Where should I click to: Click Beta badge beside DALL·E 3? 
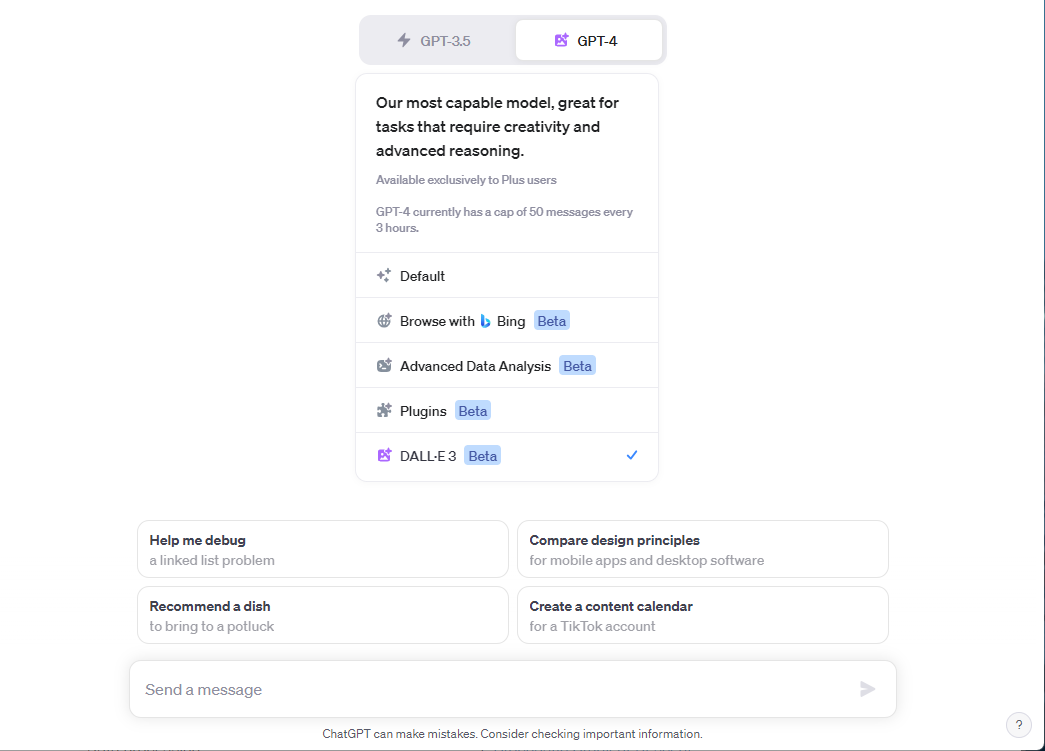(x=483, y=456)
